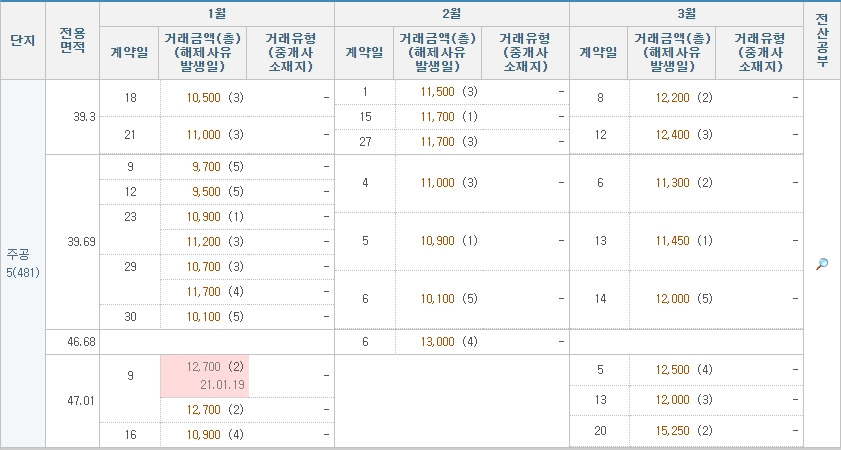Image resolution: width=841 pixels, height=450 pixels.
Task: Open the magnifier icon under 전산공부 column
Action: point(822,264)
